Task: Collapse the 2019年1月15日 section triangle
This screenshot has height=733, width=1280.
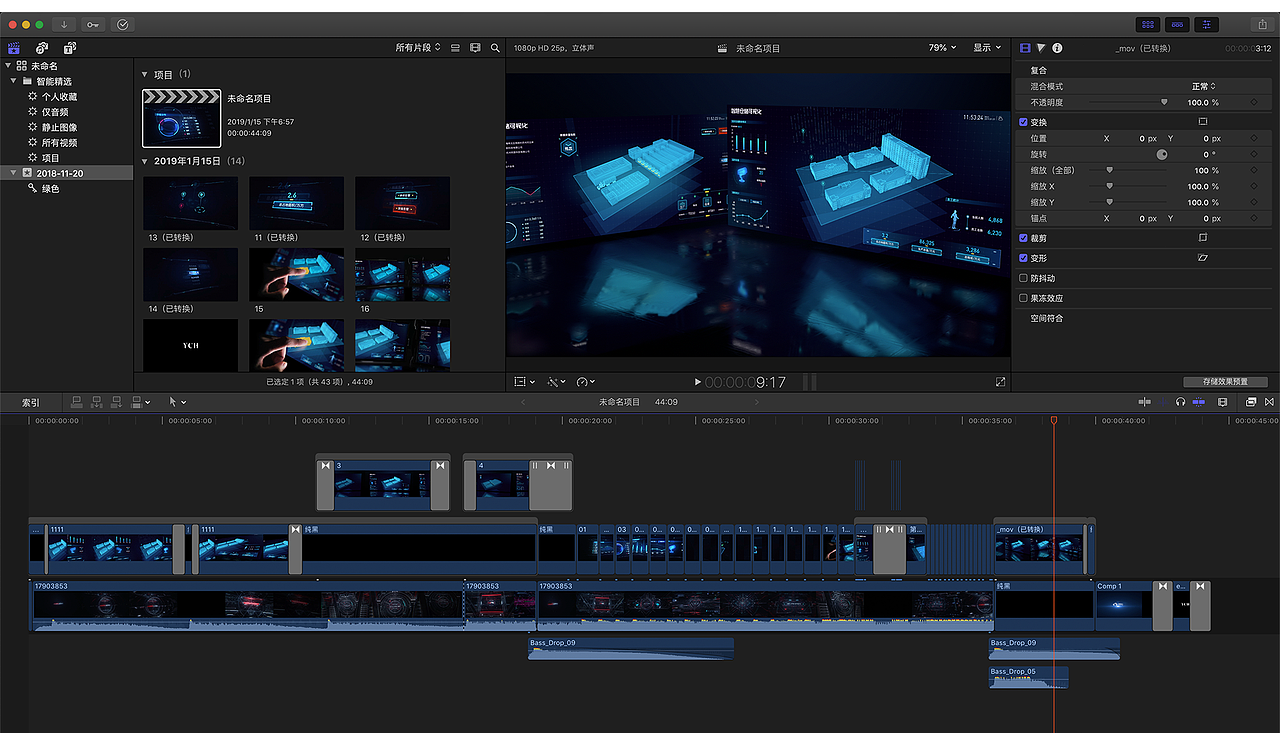Action: [x=144, y=161]
